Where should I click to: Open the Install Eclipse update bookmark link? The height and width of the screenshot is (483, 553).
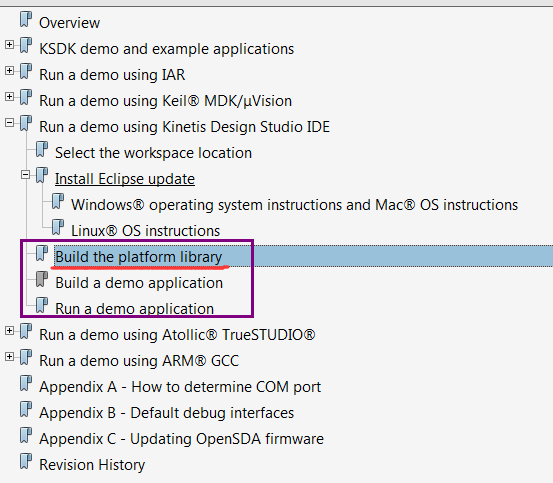[x=125, y=179]
